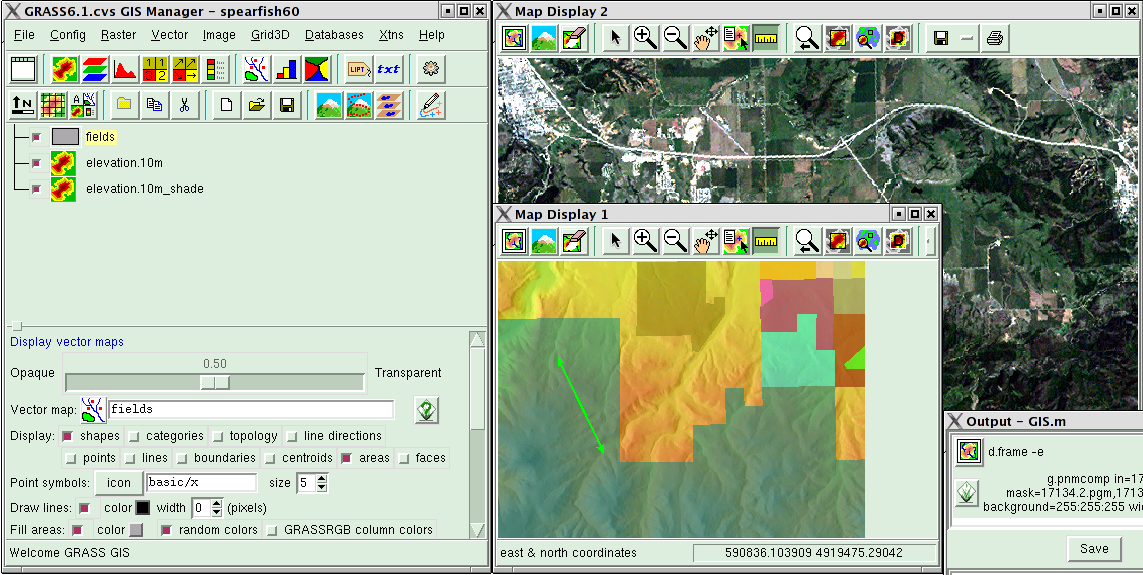Screen dimensions: 1143x575
Task: Open the Raster menu
Action: point(118,35)
